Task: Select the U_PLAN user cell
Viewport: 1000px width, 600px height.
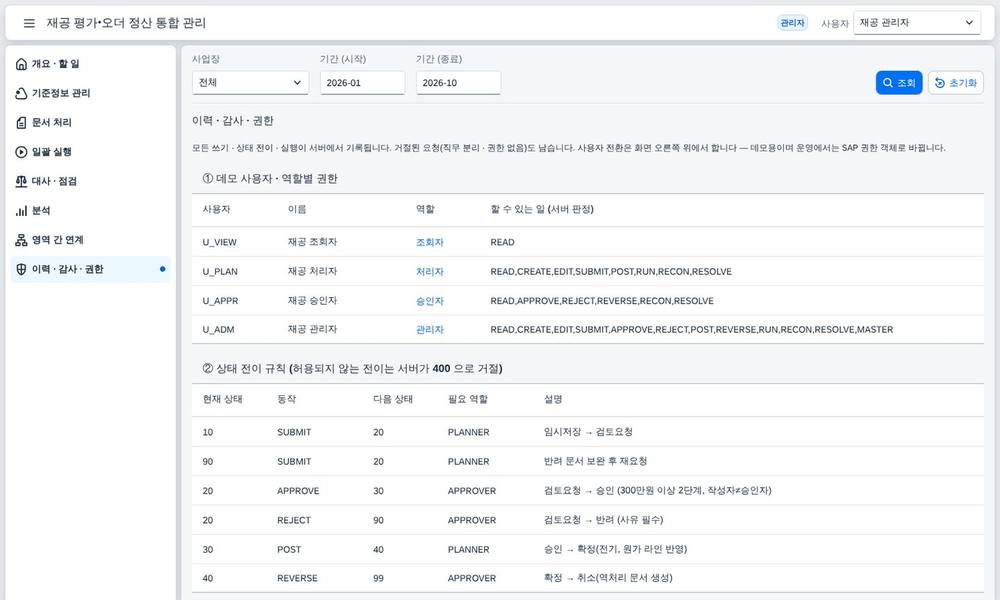Action: click(x=220, y=272)
